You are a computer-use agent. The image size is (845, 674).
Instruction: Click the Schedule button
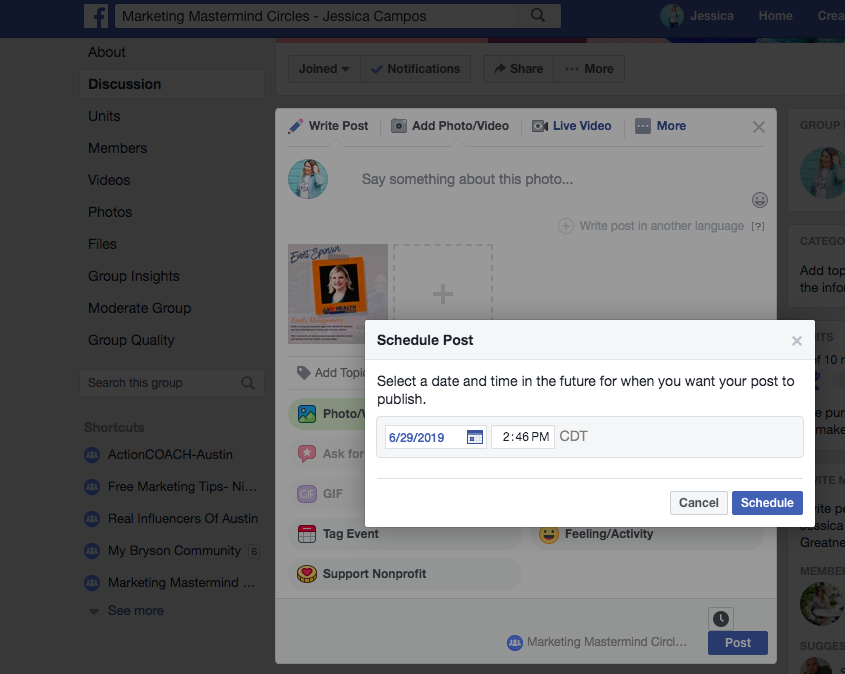767,503
